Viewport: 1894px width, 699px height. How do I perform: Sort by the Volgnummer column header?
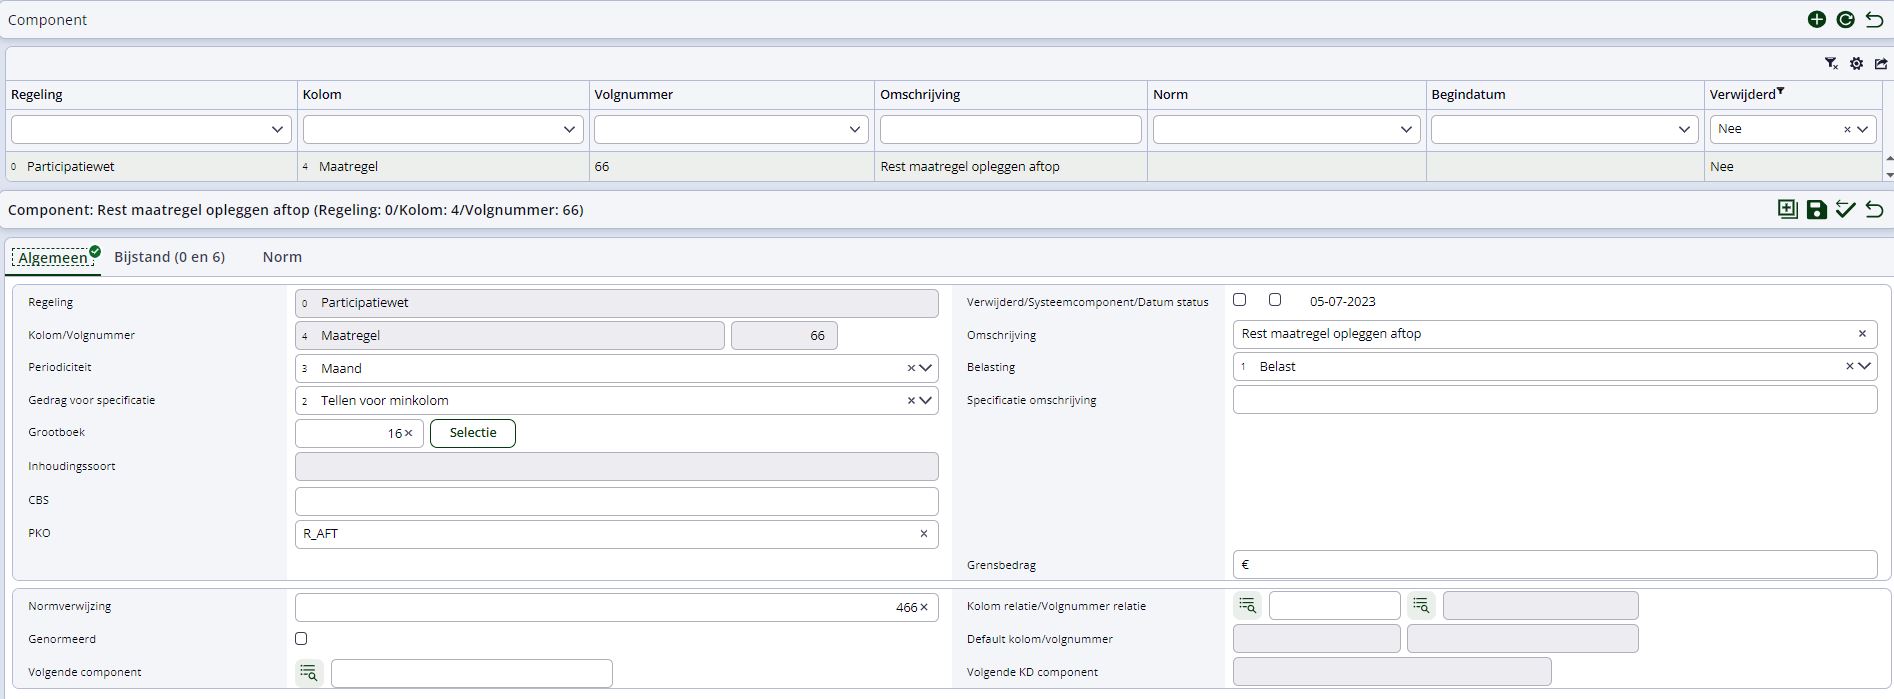point(633,94)
